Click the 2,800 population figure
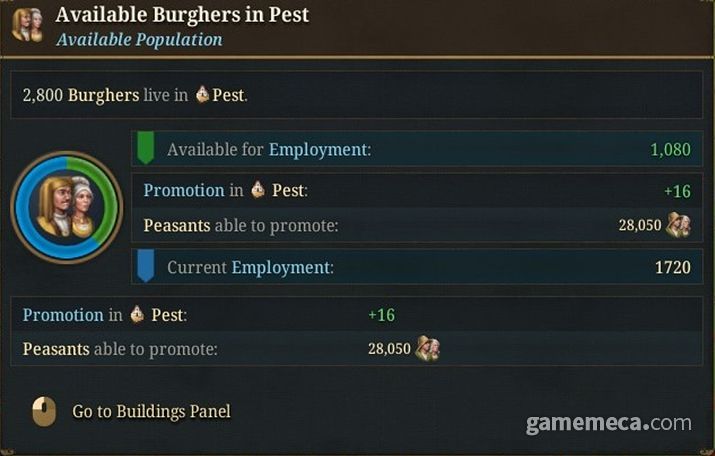 click(x=43, y=96)
